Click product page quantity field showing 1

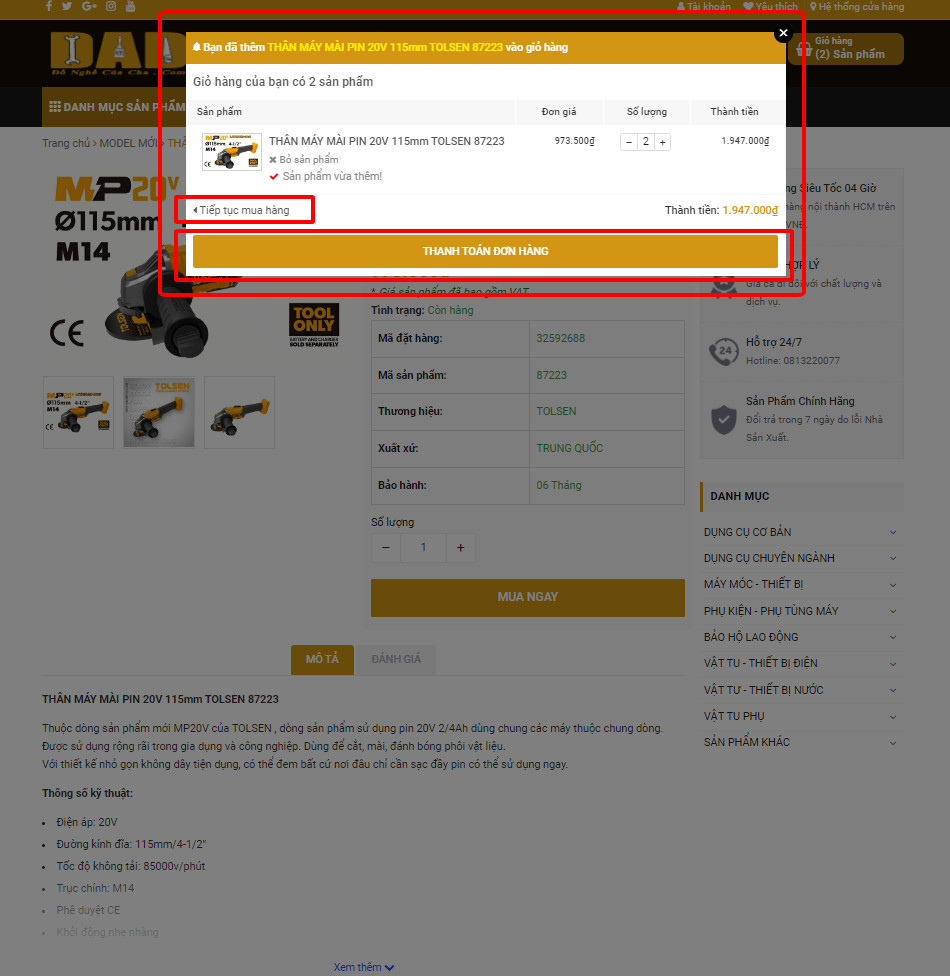(423, 548)
